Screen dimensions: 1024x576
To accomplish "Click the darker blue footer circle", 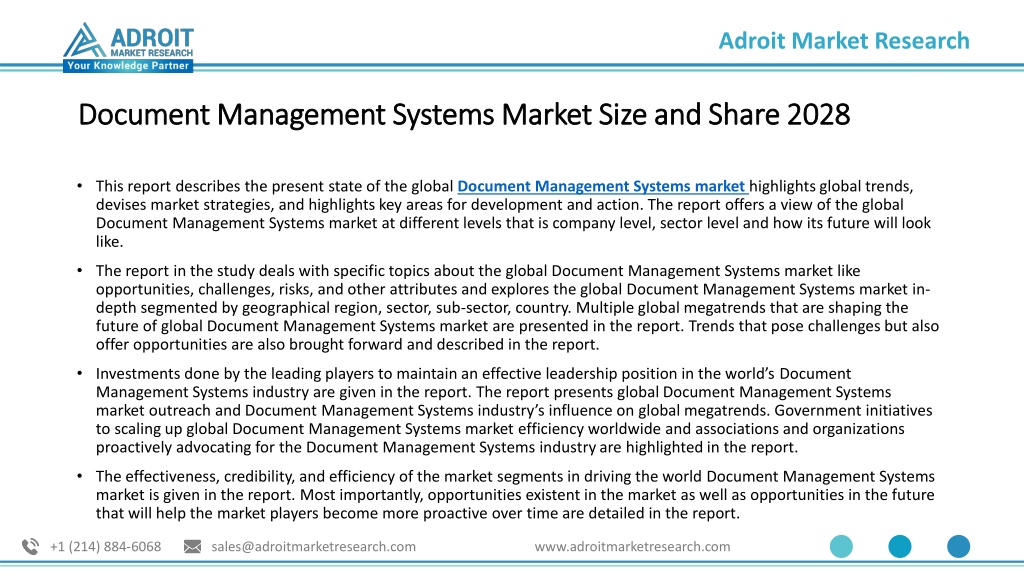I will [x=959, y=546].
